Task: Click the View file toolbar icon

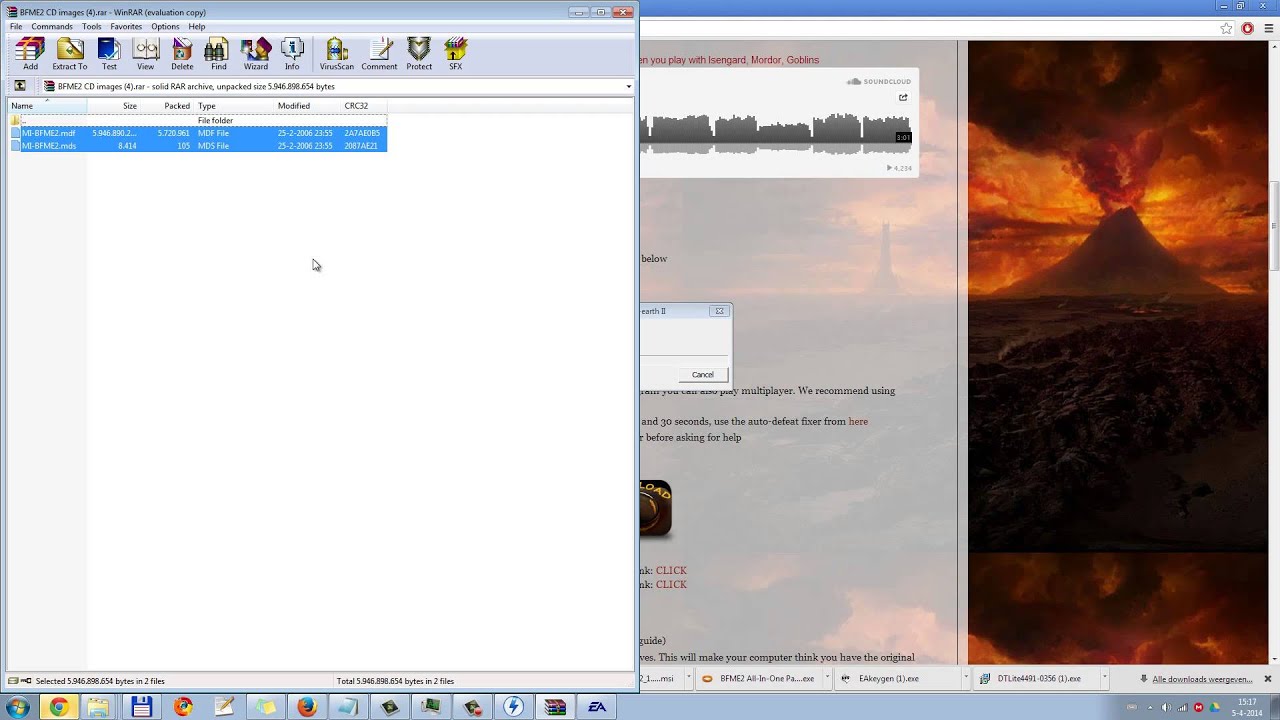Action: pos(146,54)
